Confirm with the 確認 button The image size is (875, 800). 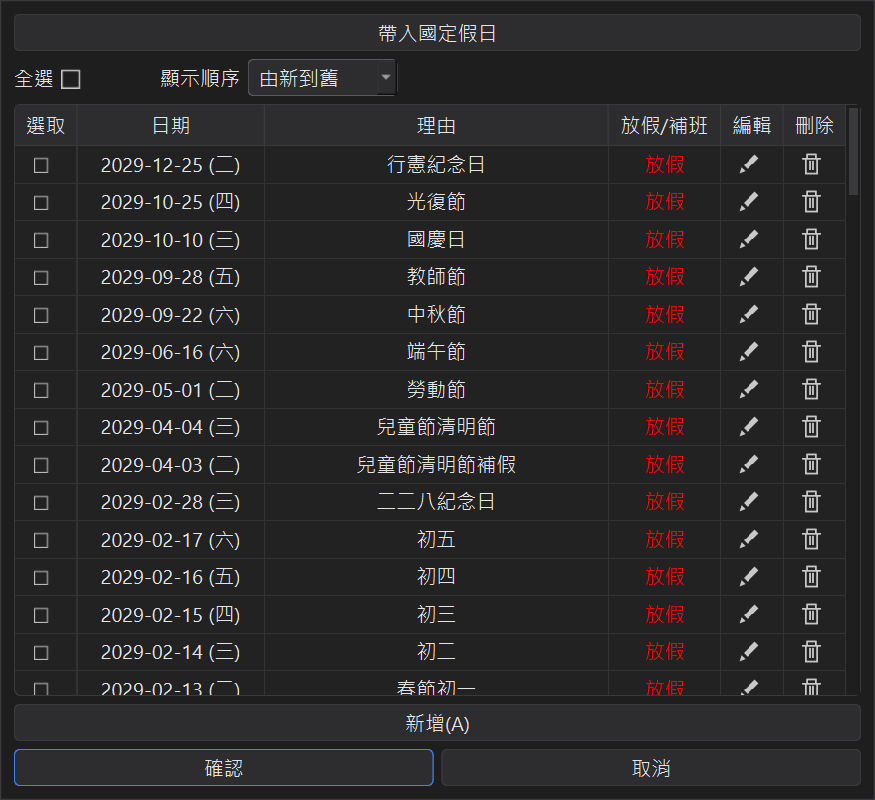coord(224,768)
